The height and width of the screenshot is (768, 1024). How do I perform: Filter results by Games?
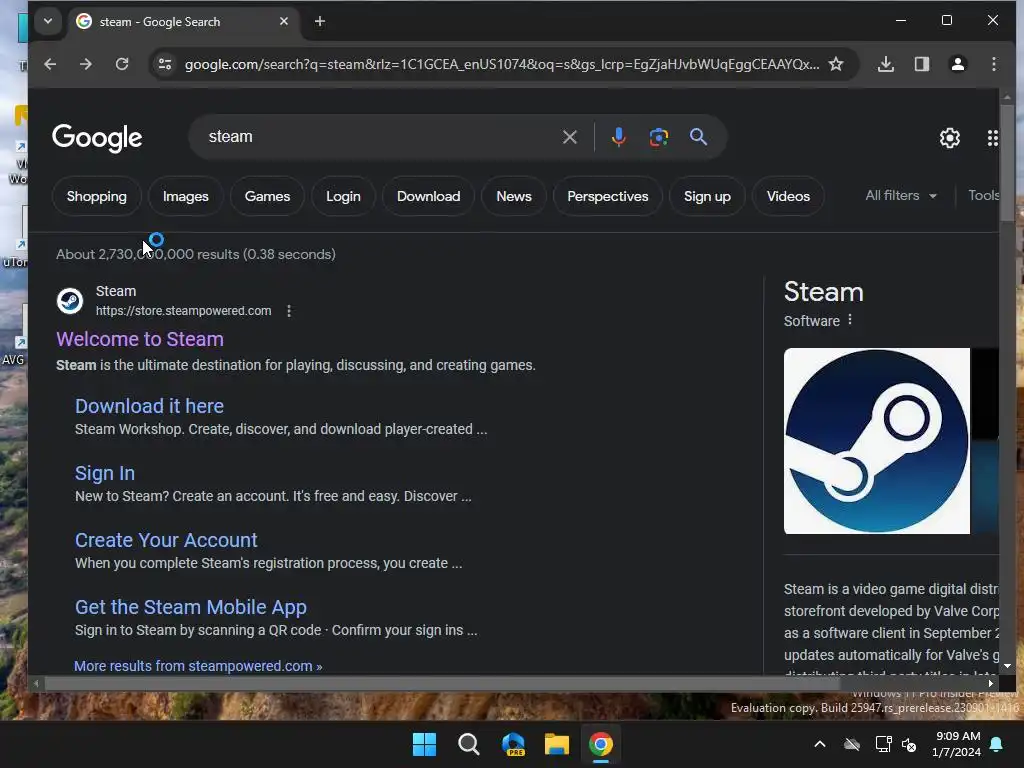click(267, 197)
